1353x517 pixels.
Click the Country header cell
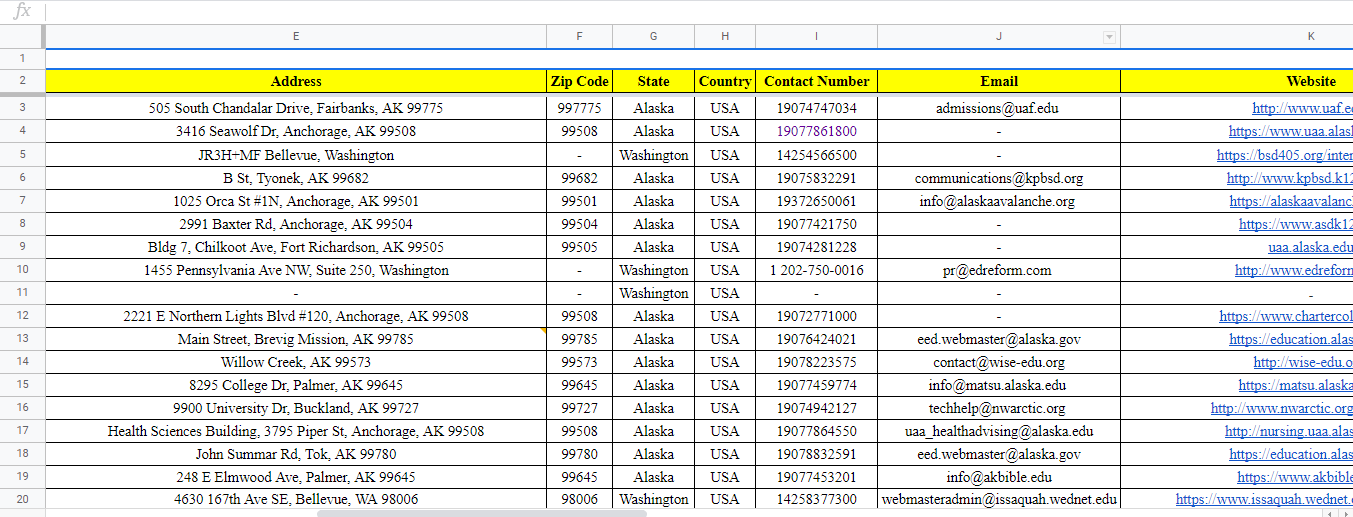pos(725,81)
